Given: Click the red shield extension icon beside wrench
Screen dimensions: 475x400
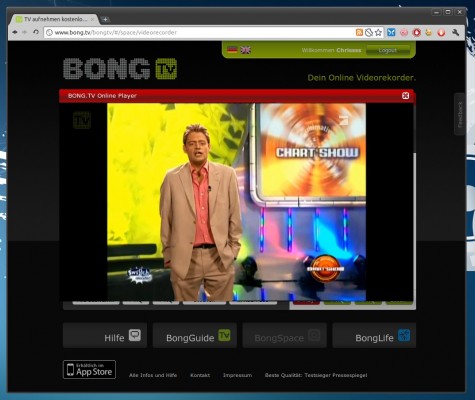Looking at the screenshot, I should pos(441,32).
